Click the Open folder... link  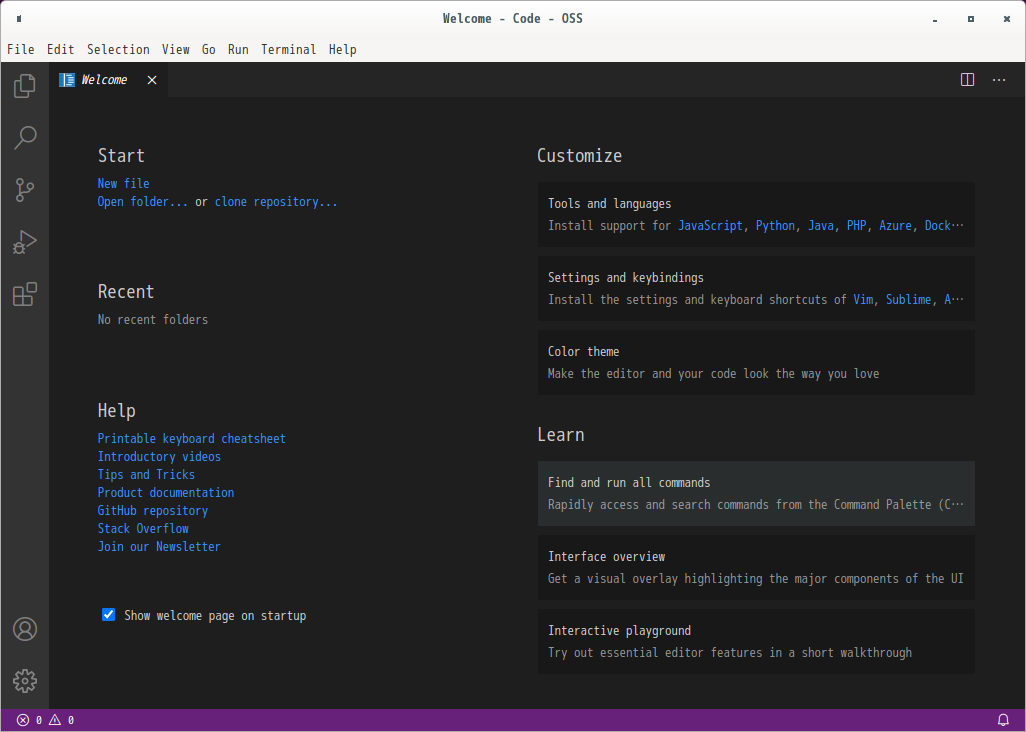[143, 202]
